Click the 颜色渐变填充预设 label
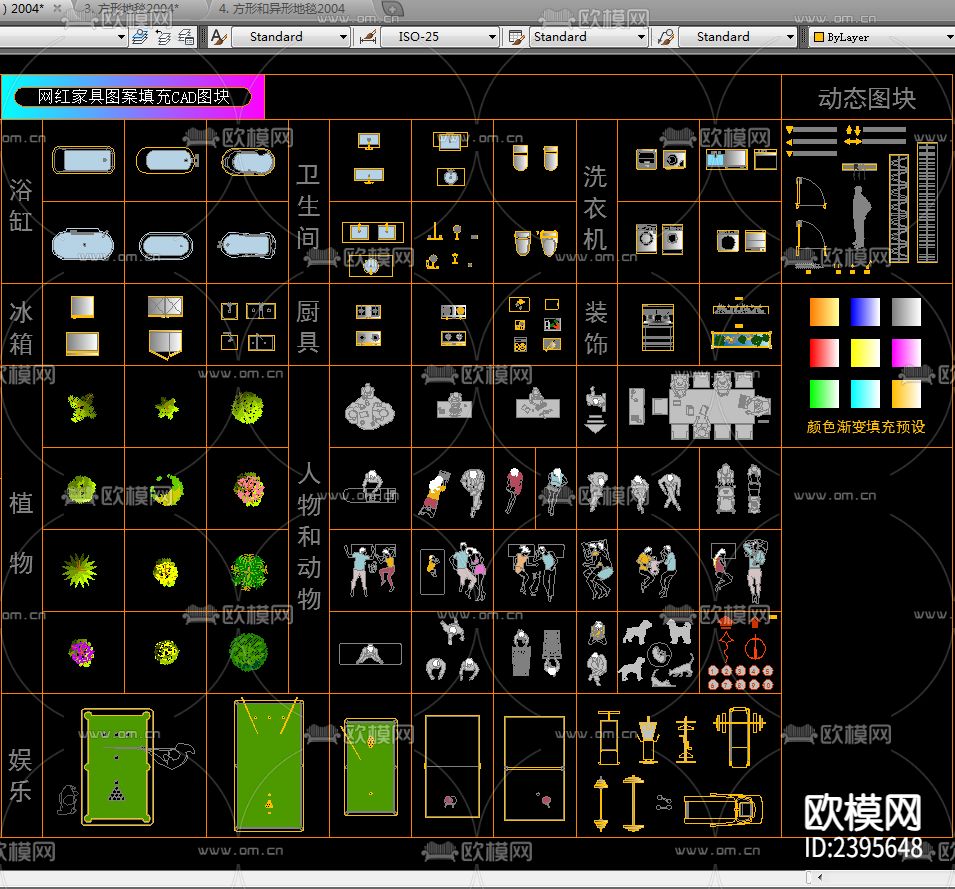 pos(865,426)
